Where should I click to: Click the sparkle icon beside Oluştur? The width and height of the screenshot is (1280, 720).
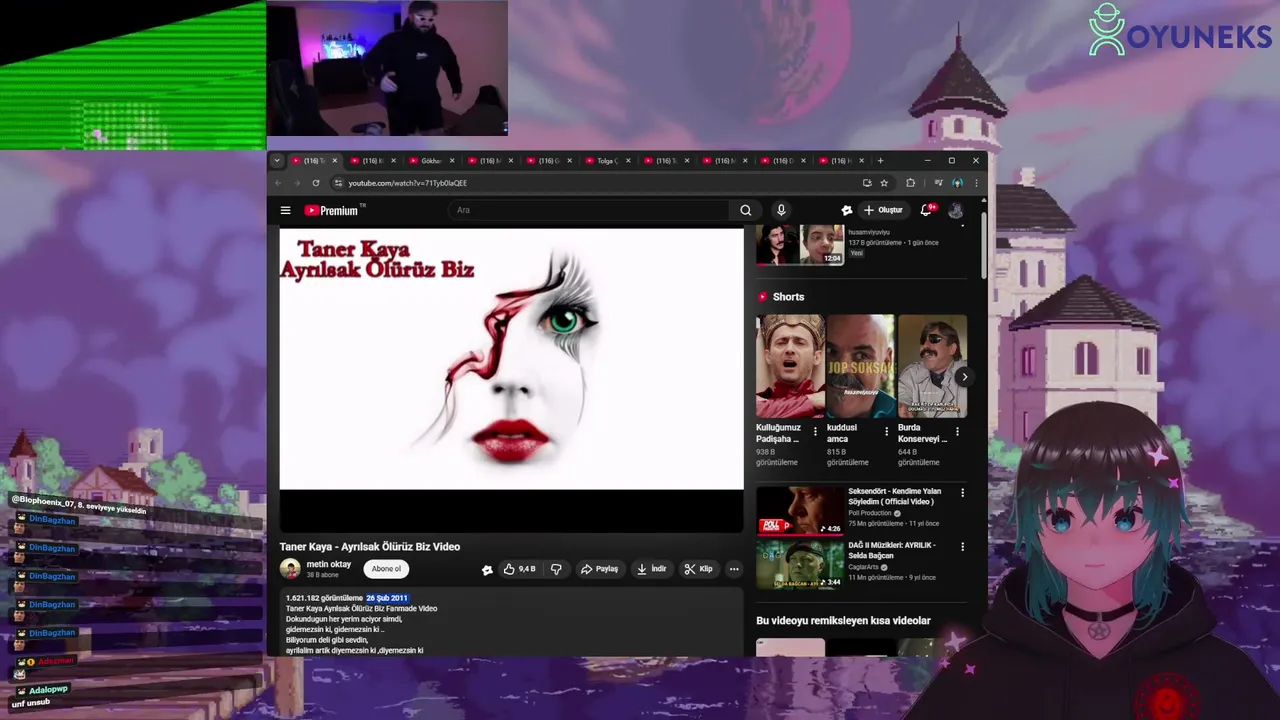846,210
